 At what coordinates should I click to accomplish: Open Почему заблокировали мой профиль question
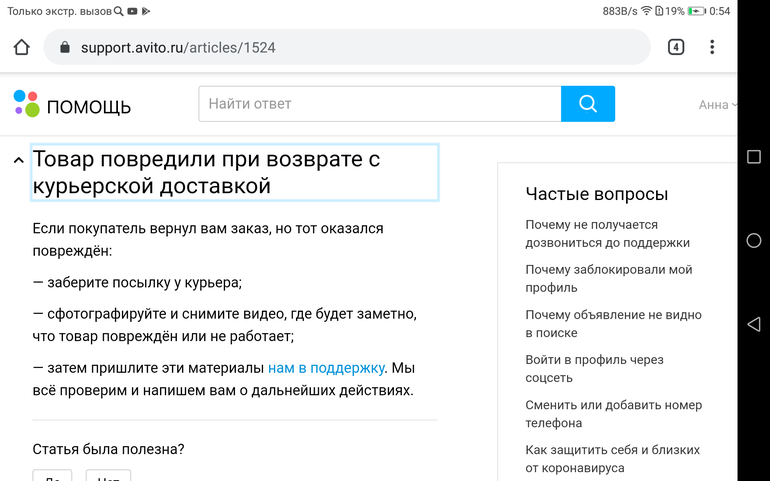tap(608, 279)
